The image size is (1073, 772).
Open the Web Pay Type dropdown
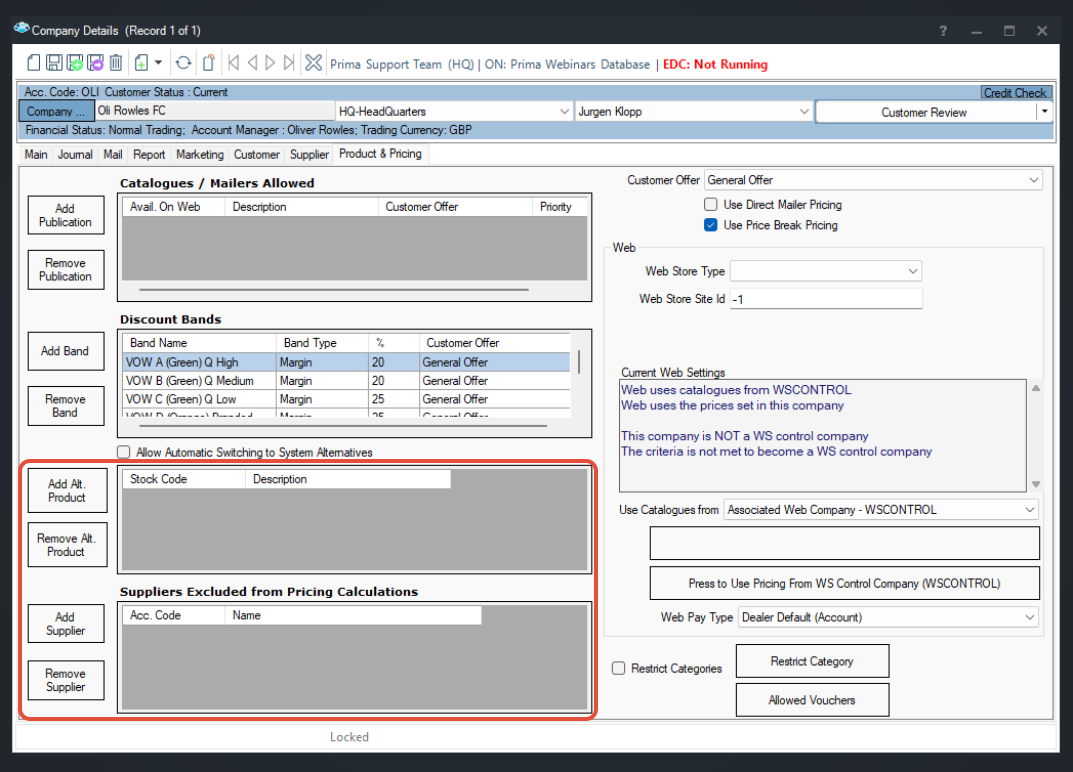coord(1029,617)
